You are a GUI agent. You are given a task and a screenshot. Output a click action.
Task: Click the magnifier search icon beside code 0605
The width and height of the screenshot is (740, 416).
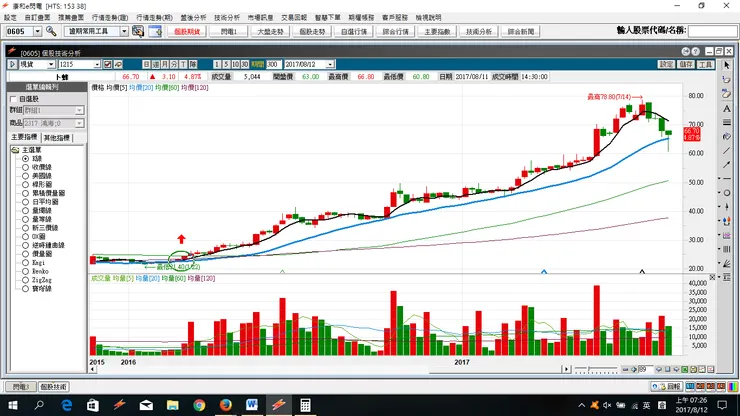point(51,31)
